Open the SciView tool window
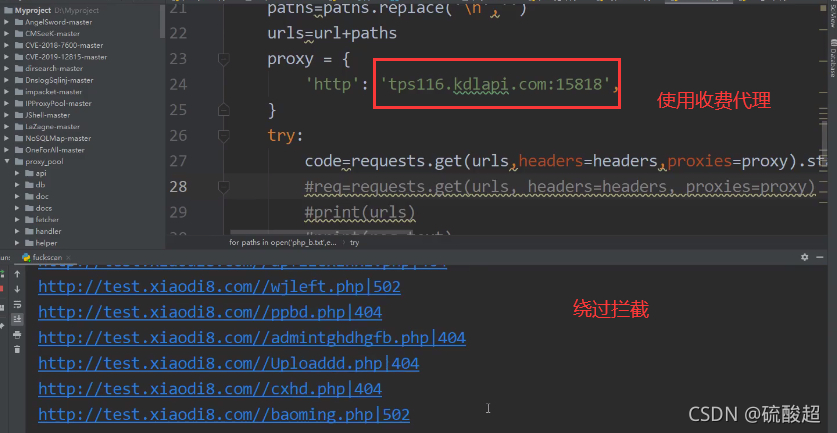Viewport: 837px width, 433px height. [832, 16]
